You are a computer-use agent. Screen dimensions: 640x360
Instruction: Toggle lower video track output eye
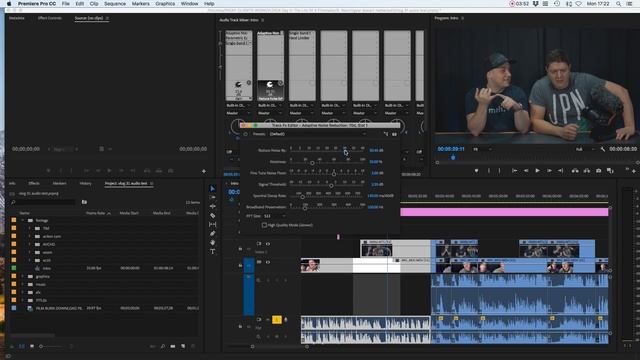(x=268, y=262)
